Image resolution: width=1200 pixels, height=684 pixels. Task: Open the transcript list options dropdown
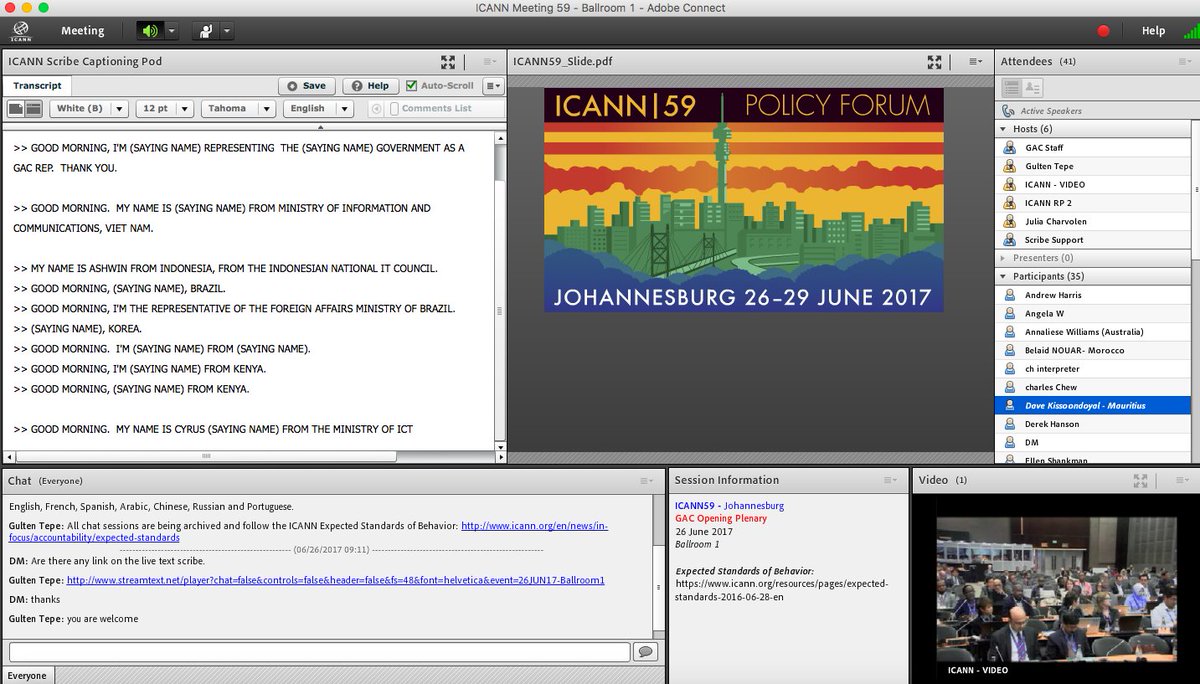click(492, 86)
